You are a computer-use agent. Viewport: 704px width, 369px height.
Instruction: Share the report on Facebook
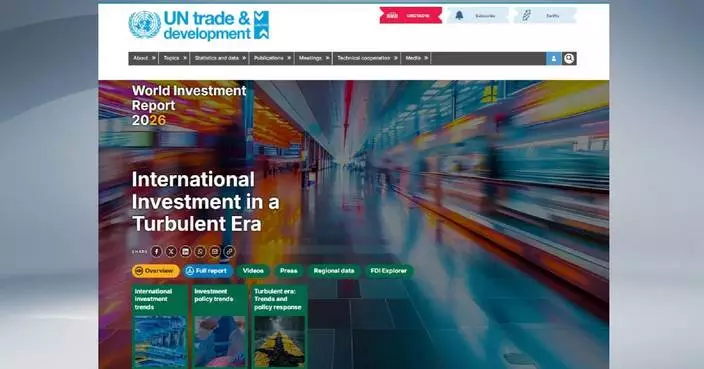(156, 251)
